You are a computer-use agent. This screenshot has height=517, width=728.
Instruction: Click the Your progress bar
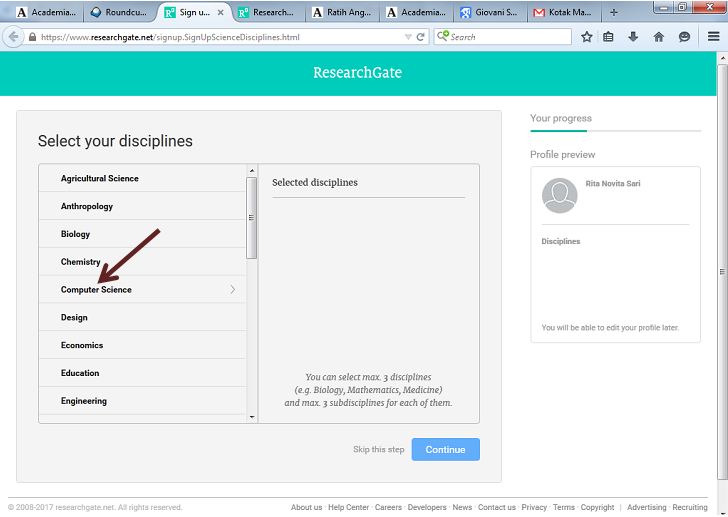tap(615, 131)
